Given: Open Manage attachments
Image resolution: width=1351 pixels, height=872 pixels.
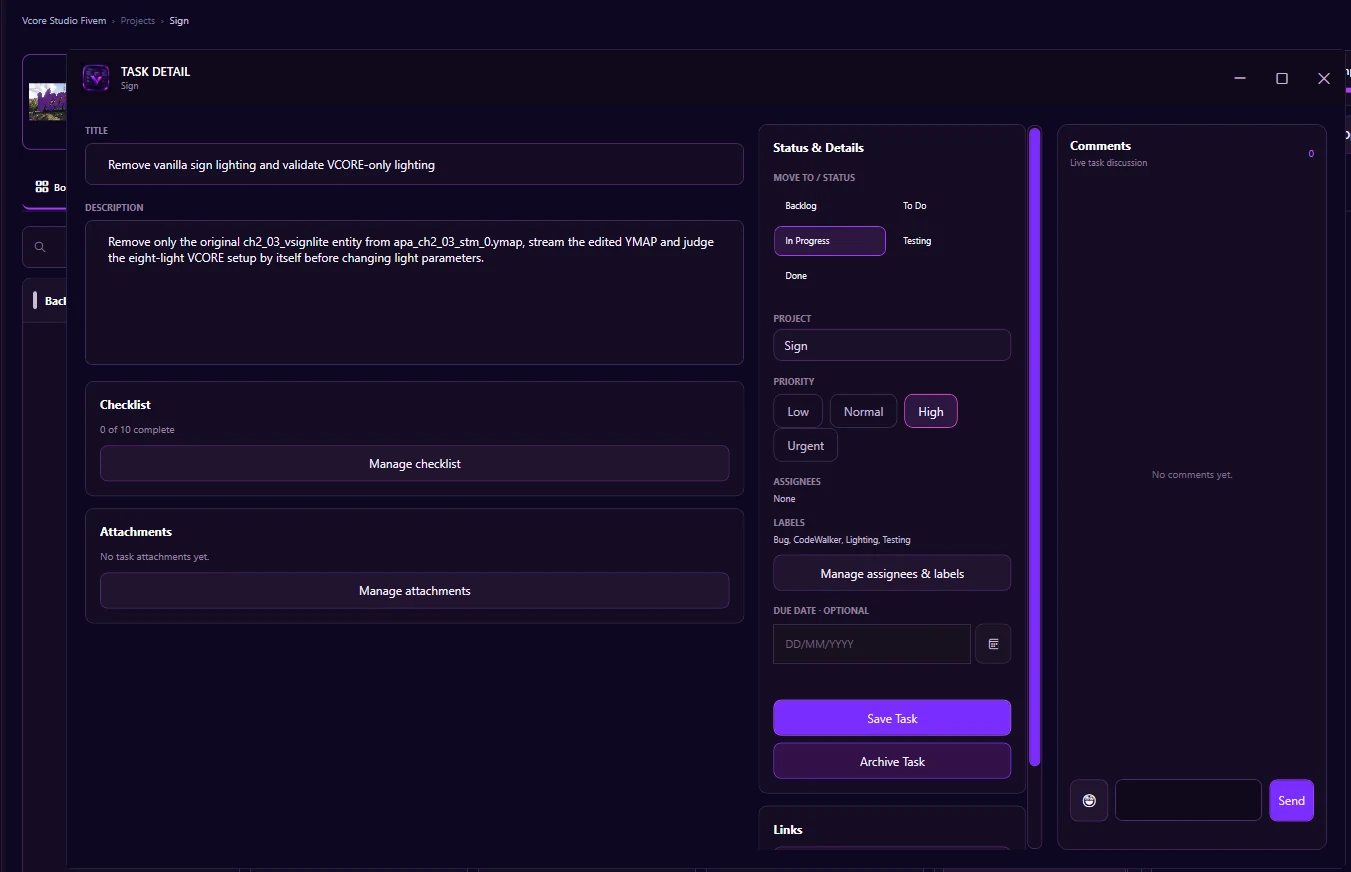Looking at the screenshot, I should (415, 591).
